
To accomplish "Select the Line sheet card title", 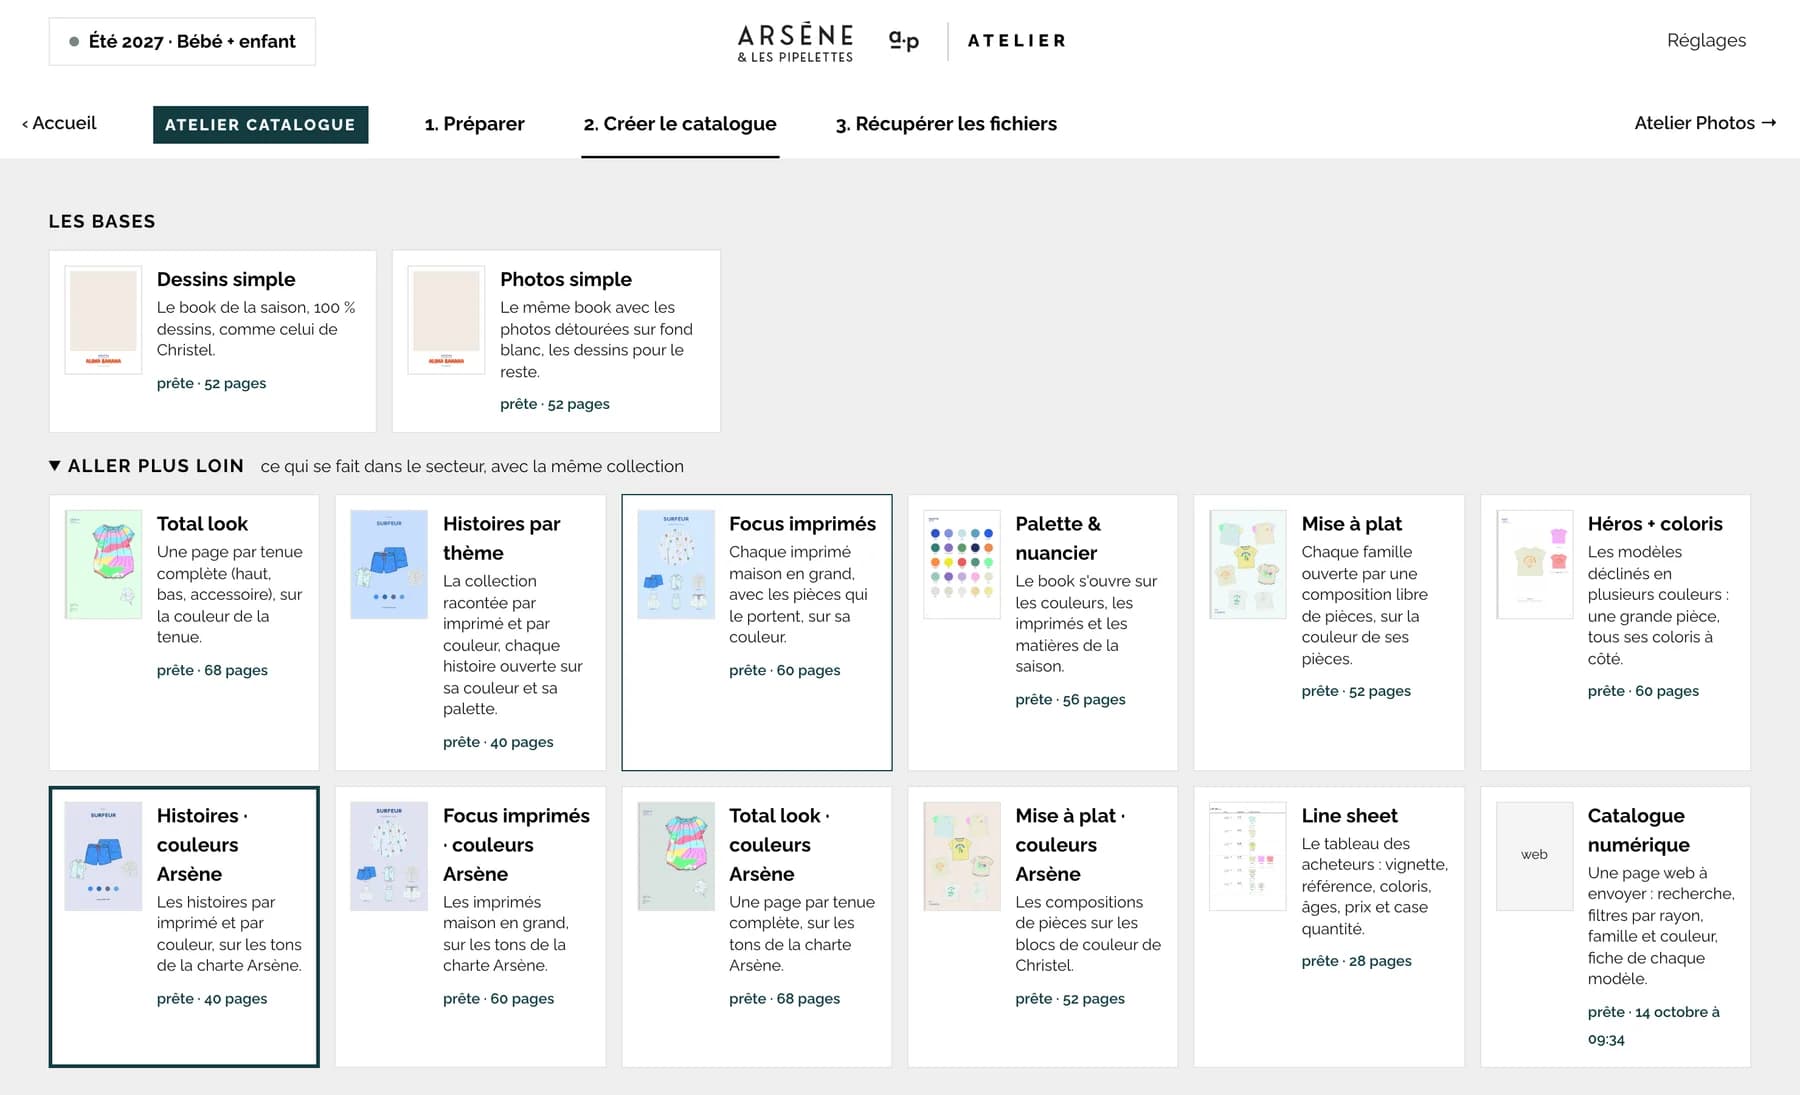I will pyautogui.click(x=1350, y=816).
